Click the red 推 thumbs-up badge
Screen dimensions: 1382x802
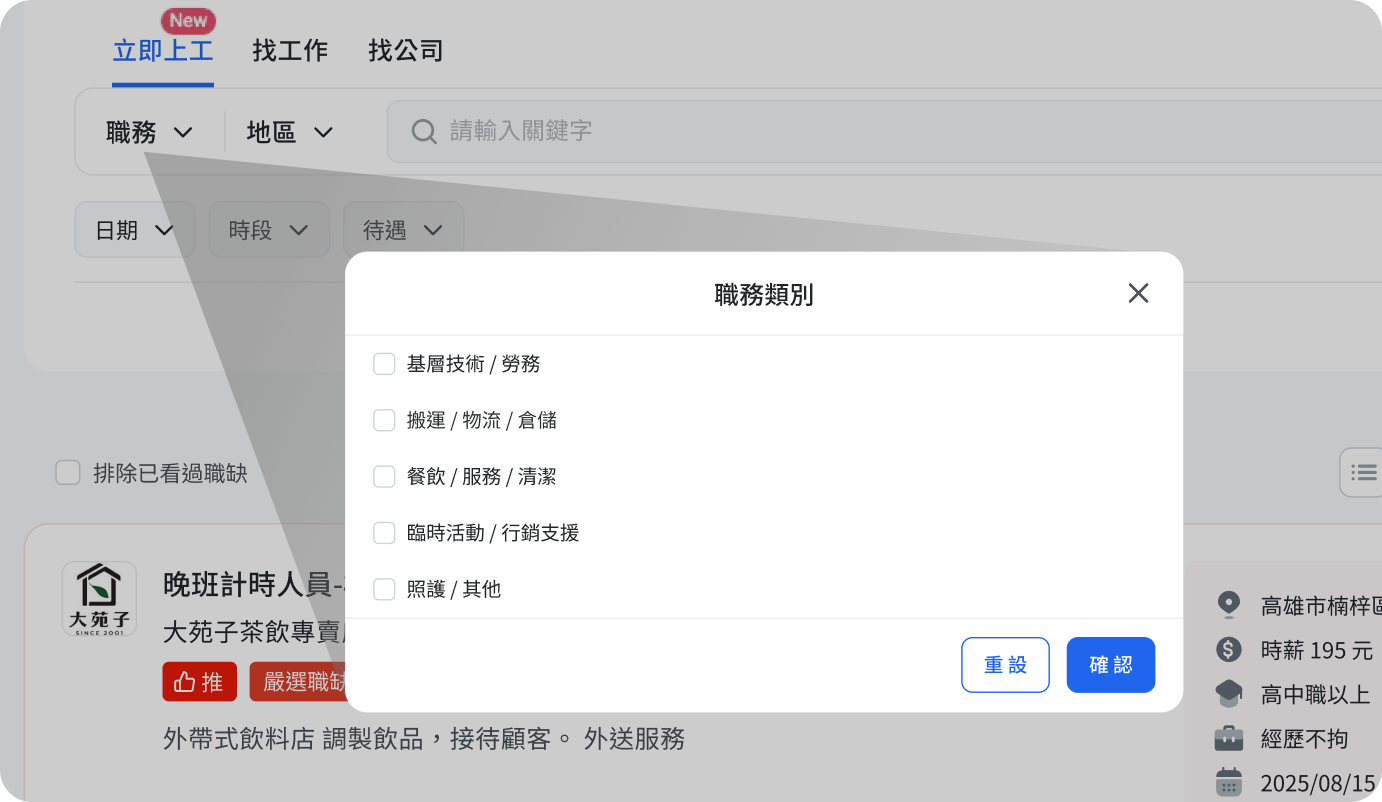click(x=199, y=682)
